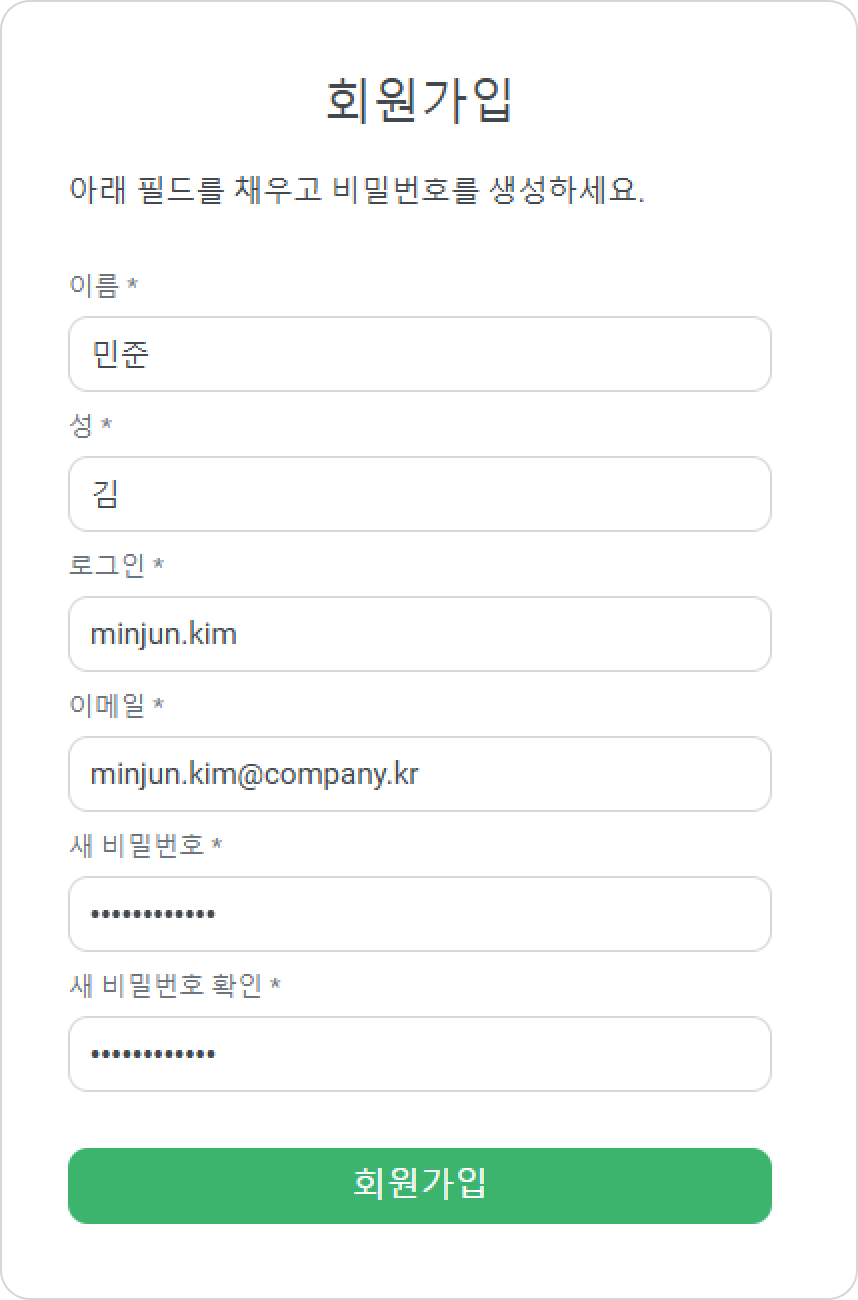Click into the 새 비밀번호 password field
Screen dimensions: 858x1300
[420, 914]
